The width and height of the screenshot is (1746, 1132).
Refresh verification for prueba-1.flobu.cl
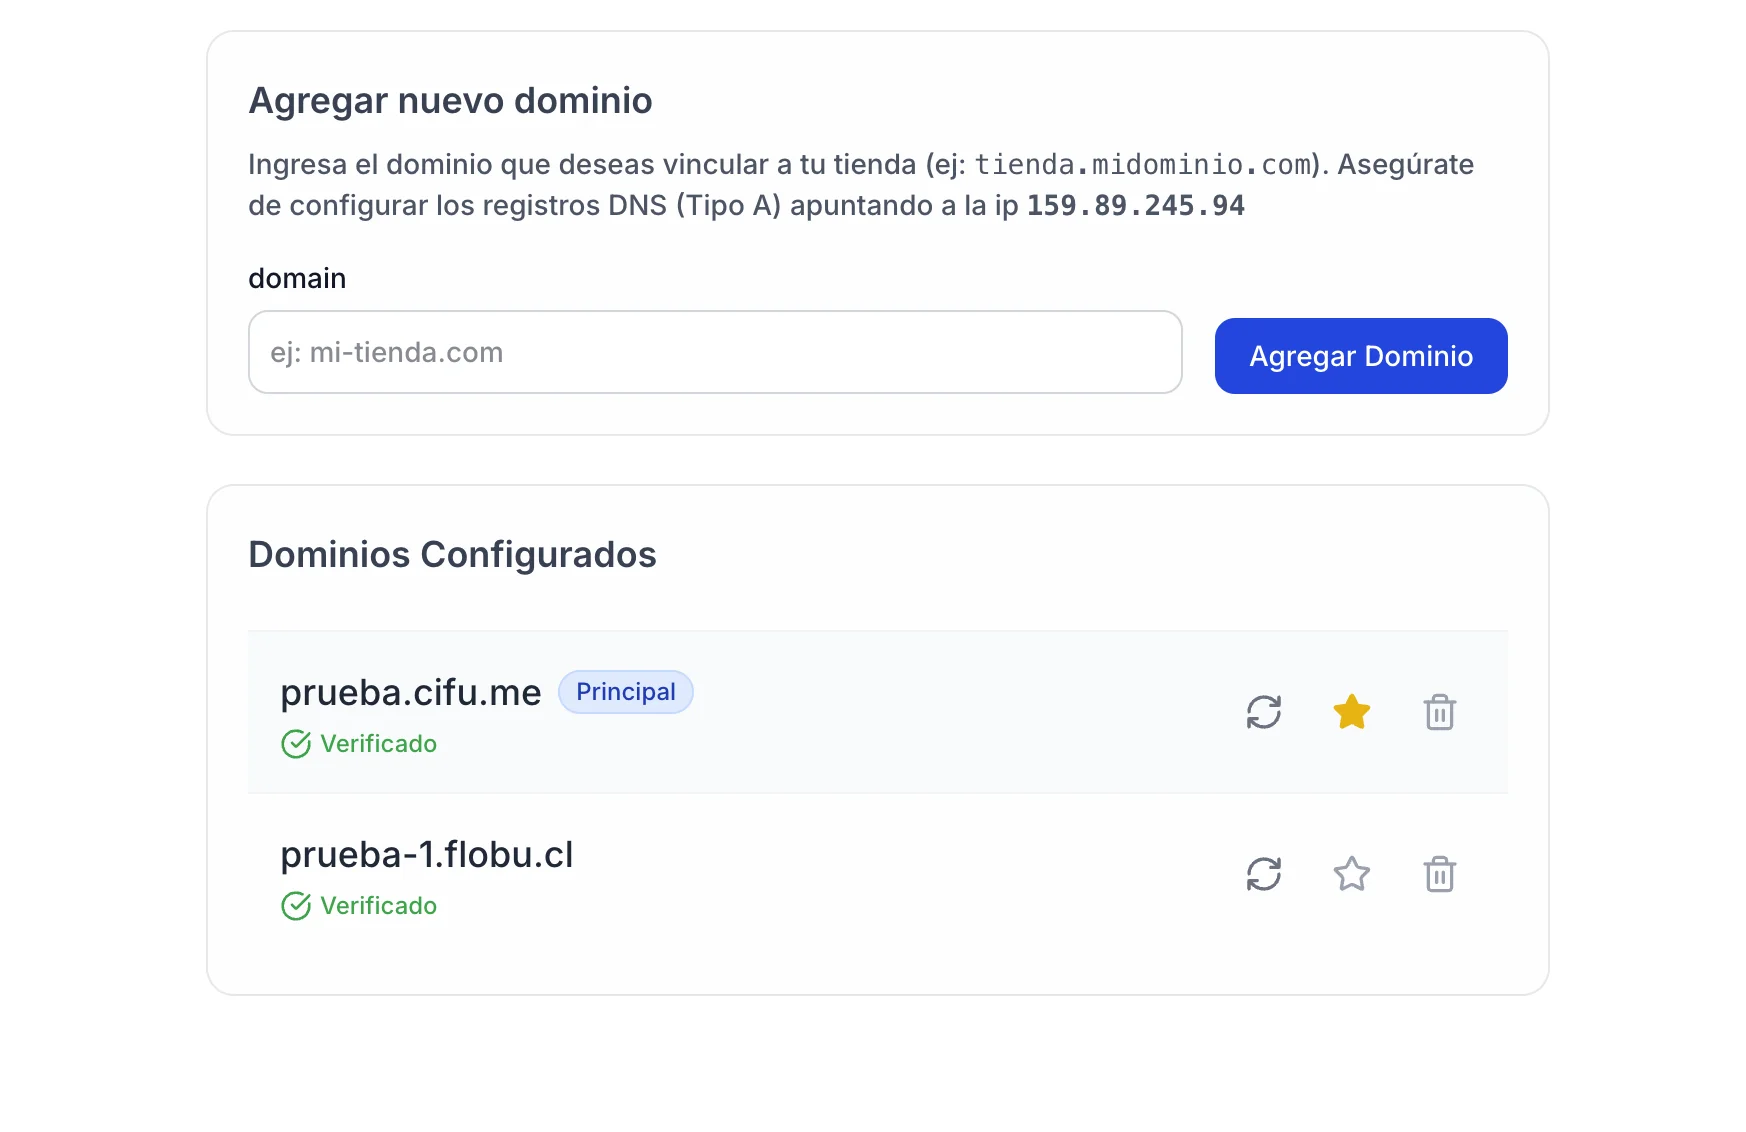click(x=1264, y=874)
